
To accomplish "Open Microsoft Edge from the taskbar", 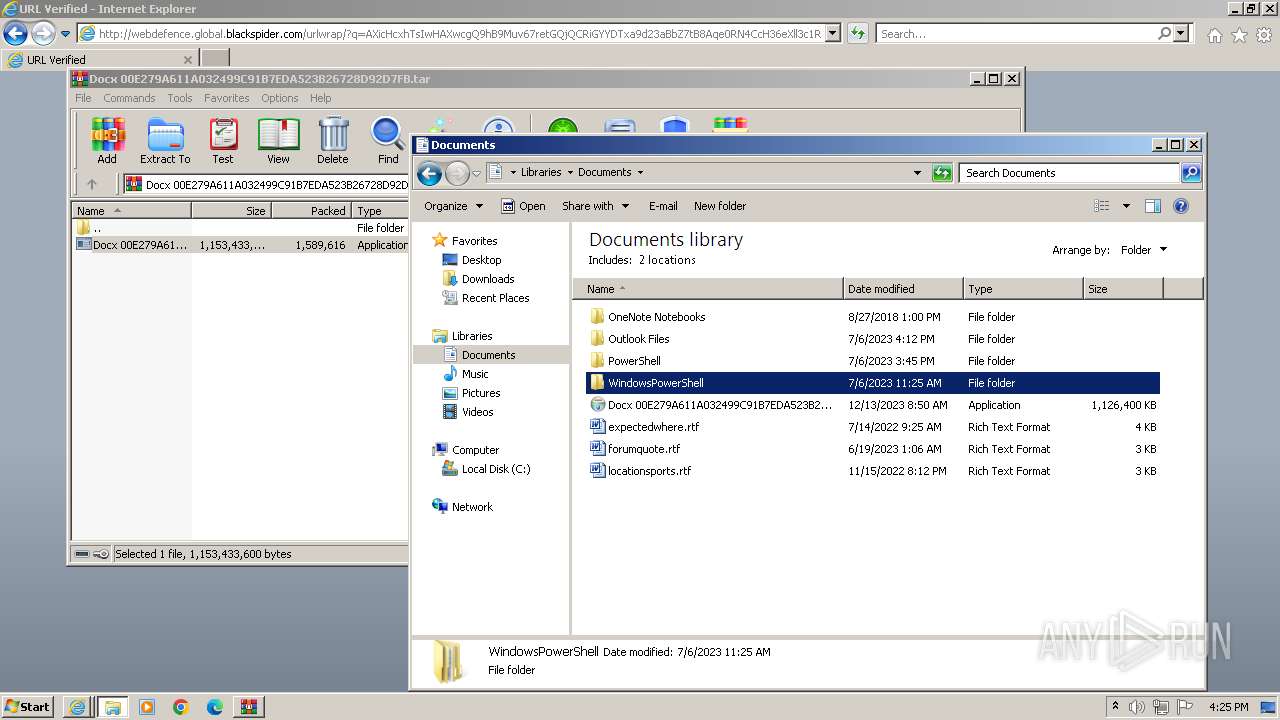I will pyautogui.click(x=215, y=707).
